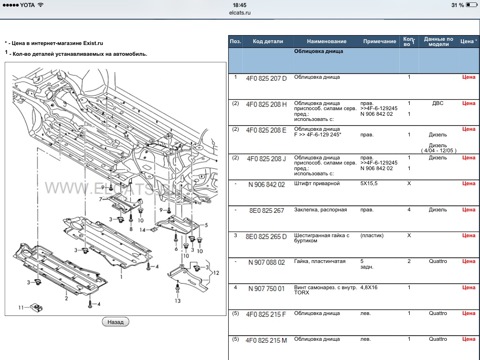Open Цена link for 8E0 825 267 rivet

coord(468,210)
